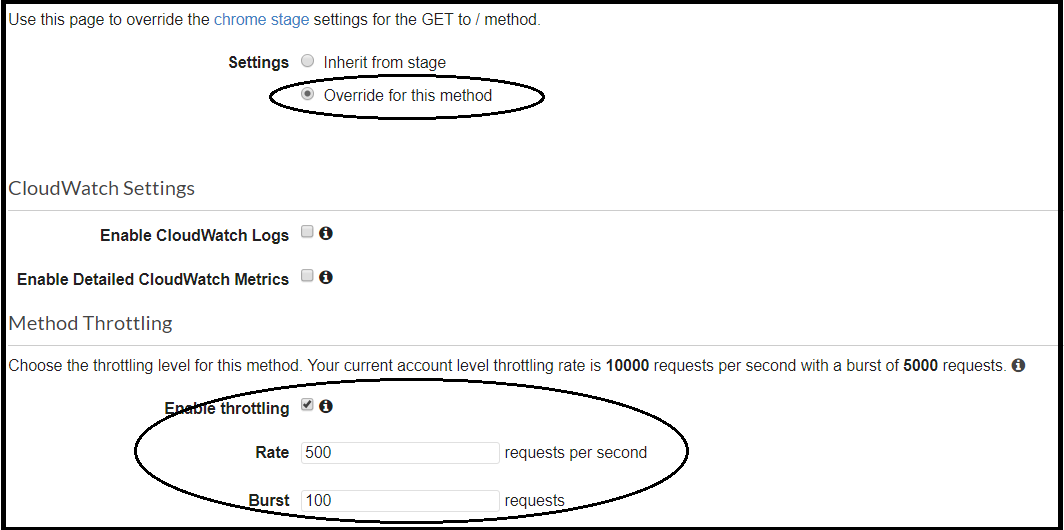Viewport: 1064px width, 530px height.
Task: Click info icon next to Enable throttling
Action: click(326, 406)
